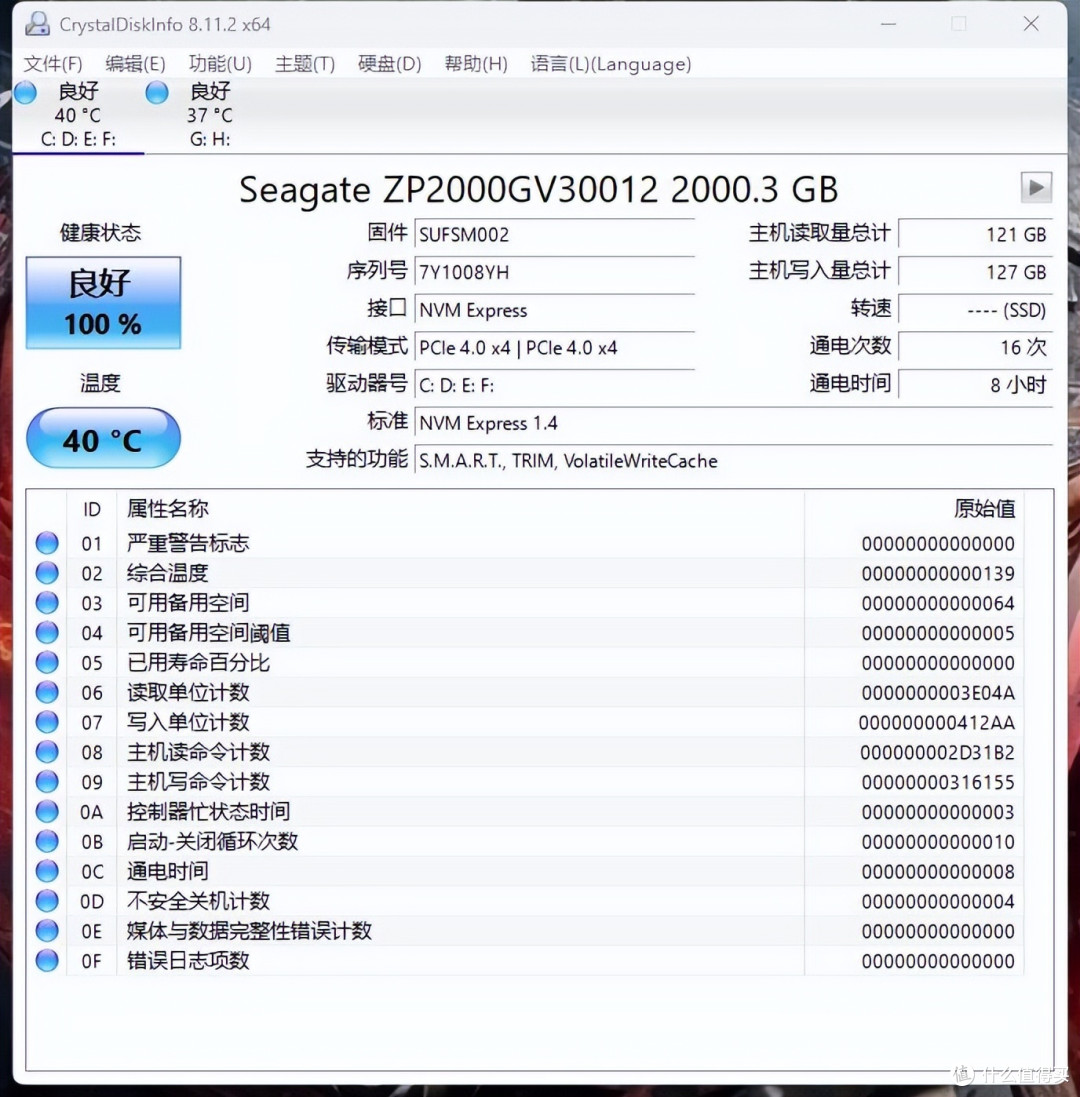Open the 语言(L)(Language) menu
This screenshot has width=1080, height=1097.
point(611,64)
